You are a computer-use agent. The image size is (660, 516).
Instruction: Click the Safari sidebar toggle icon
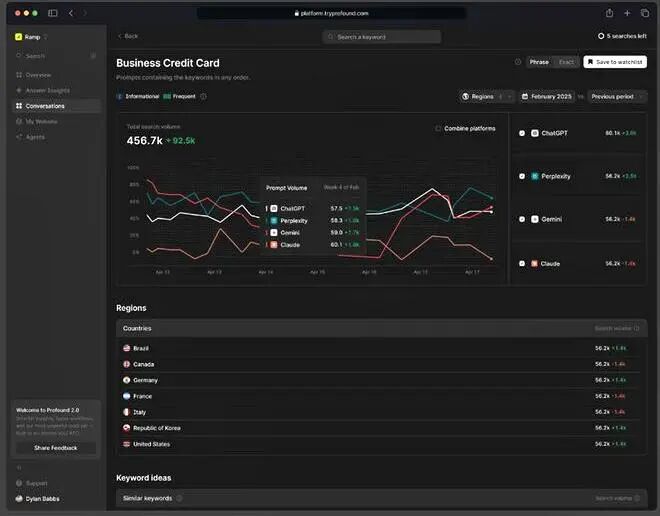click(53, 13)
